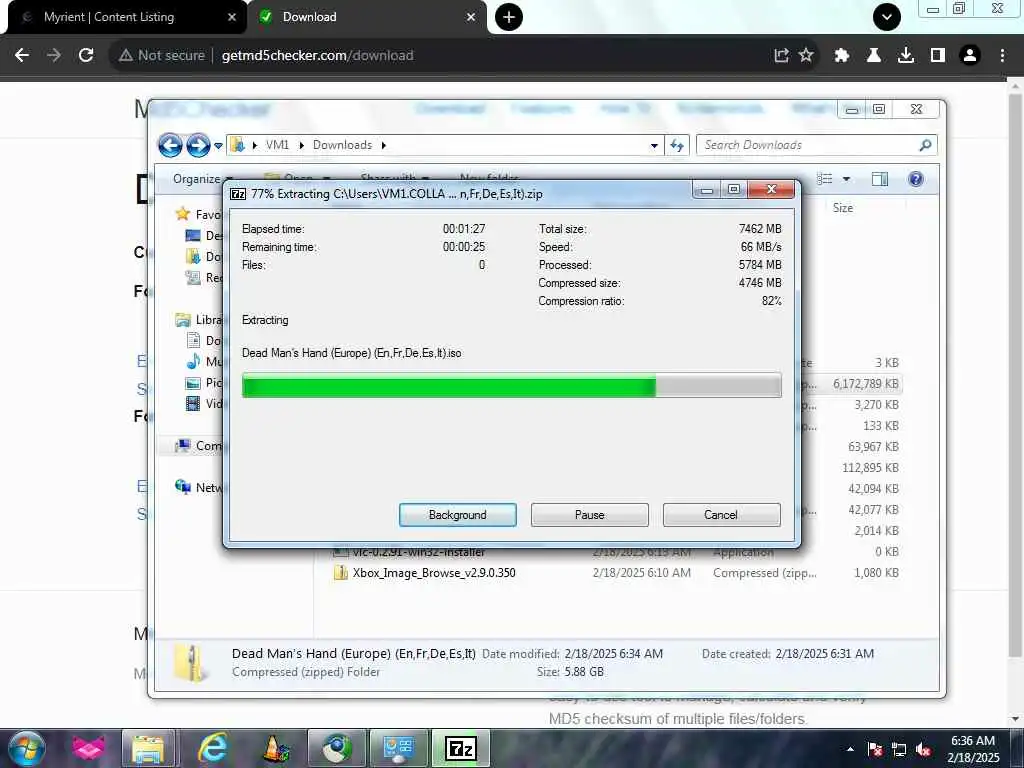
Task: Select Computer in navigation pane
Action: (x=199, y=445)
